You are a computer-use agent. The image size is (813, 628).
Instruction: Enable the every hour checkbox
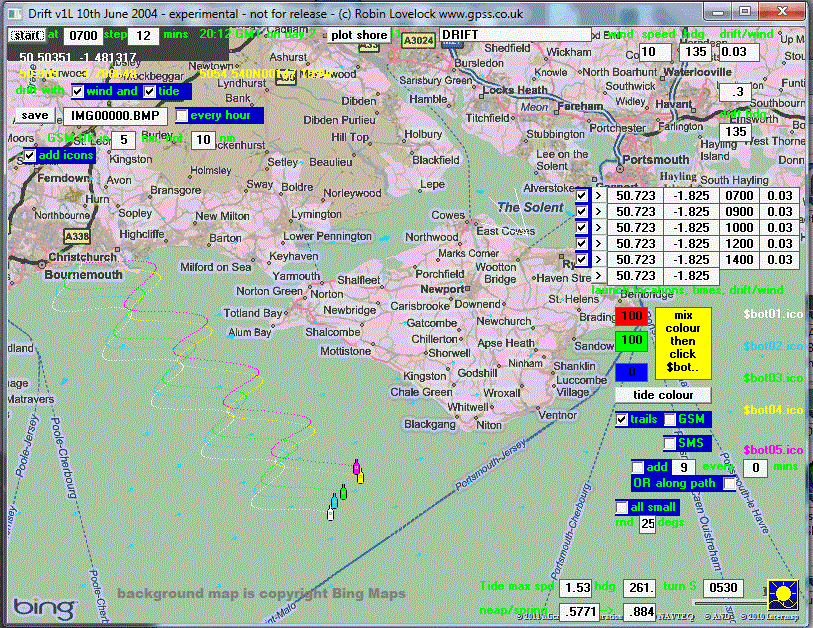(183, 115)
